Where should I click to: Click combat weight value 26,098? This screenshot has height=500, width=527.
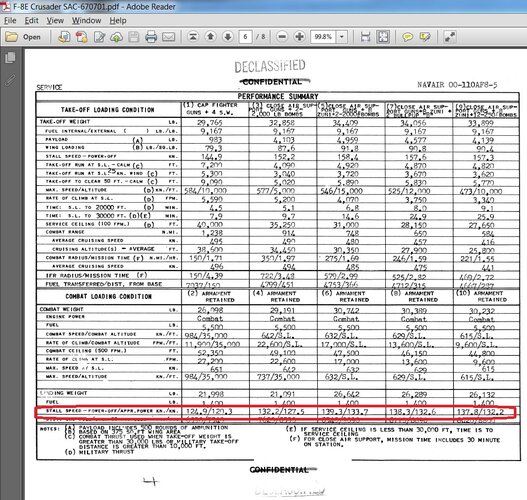pyautogui.click(x=210, y=310)
